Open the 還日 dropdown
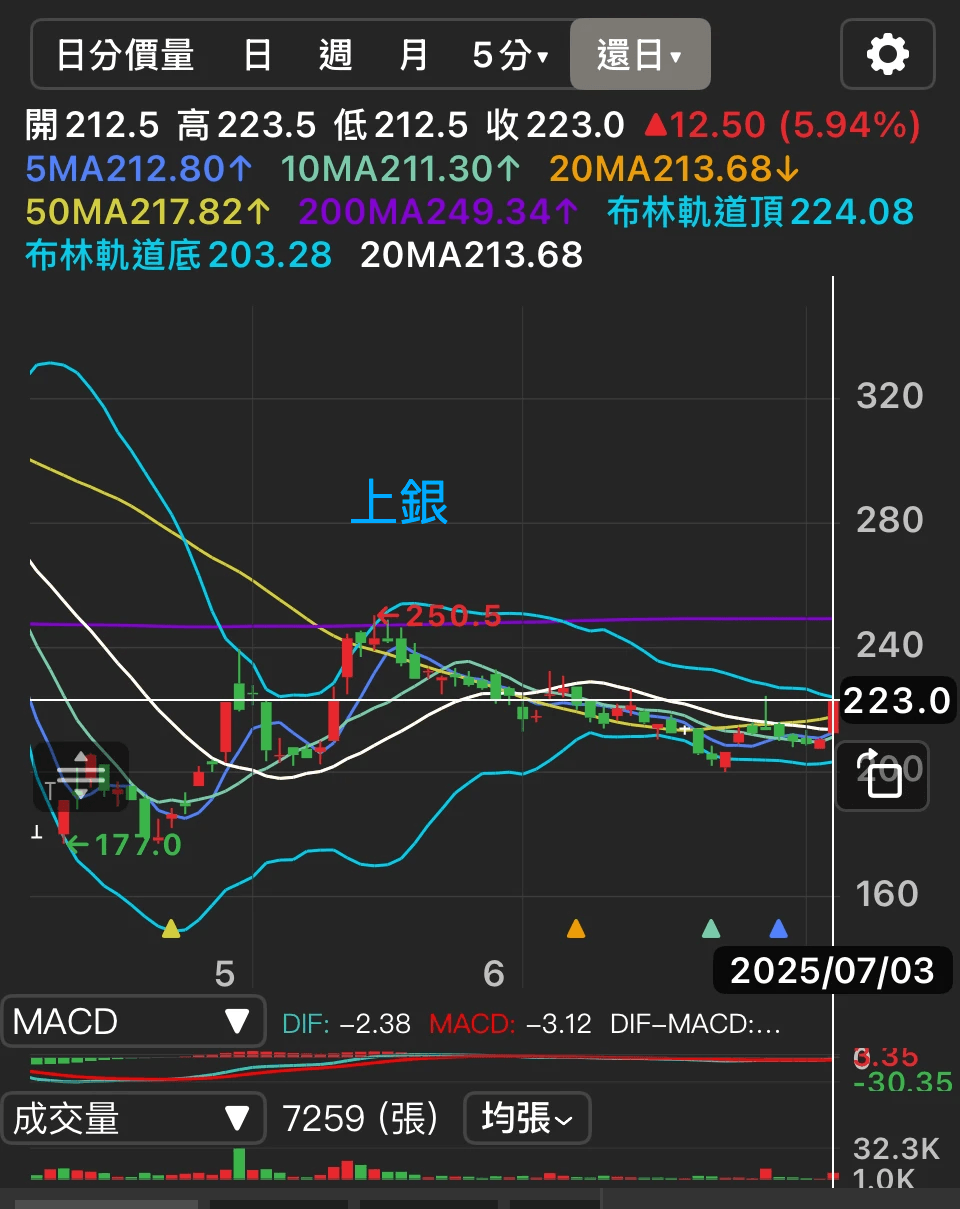This screenshot has height=1209, width=960. coord(640,55)
